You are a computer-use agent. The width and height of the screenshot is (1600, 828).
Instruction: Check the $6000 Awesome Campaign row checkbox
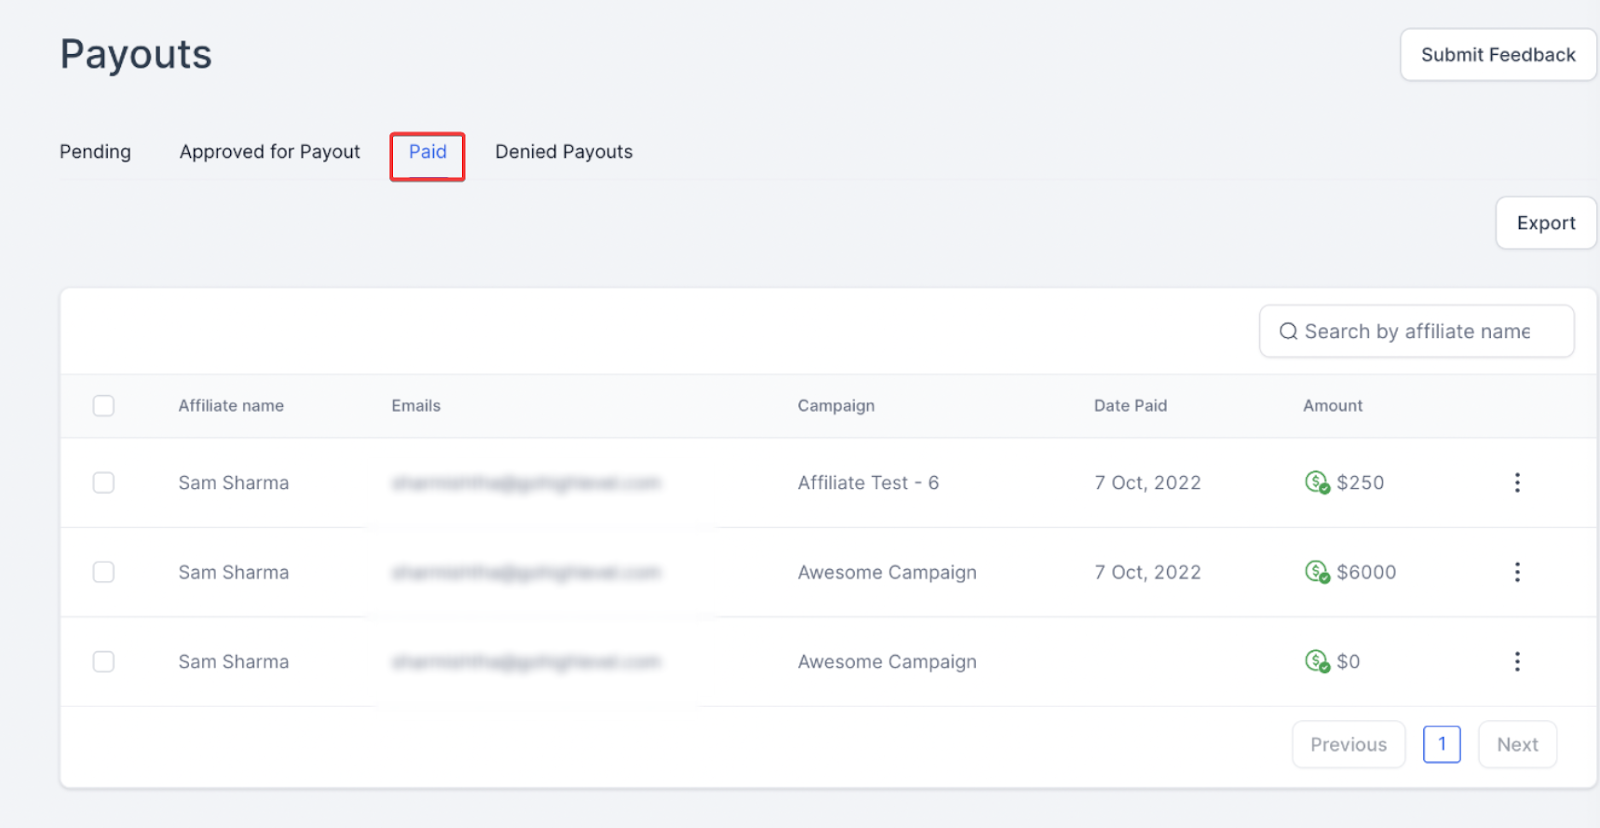tap(104, 572)
